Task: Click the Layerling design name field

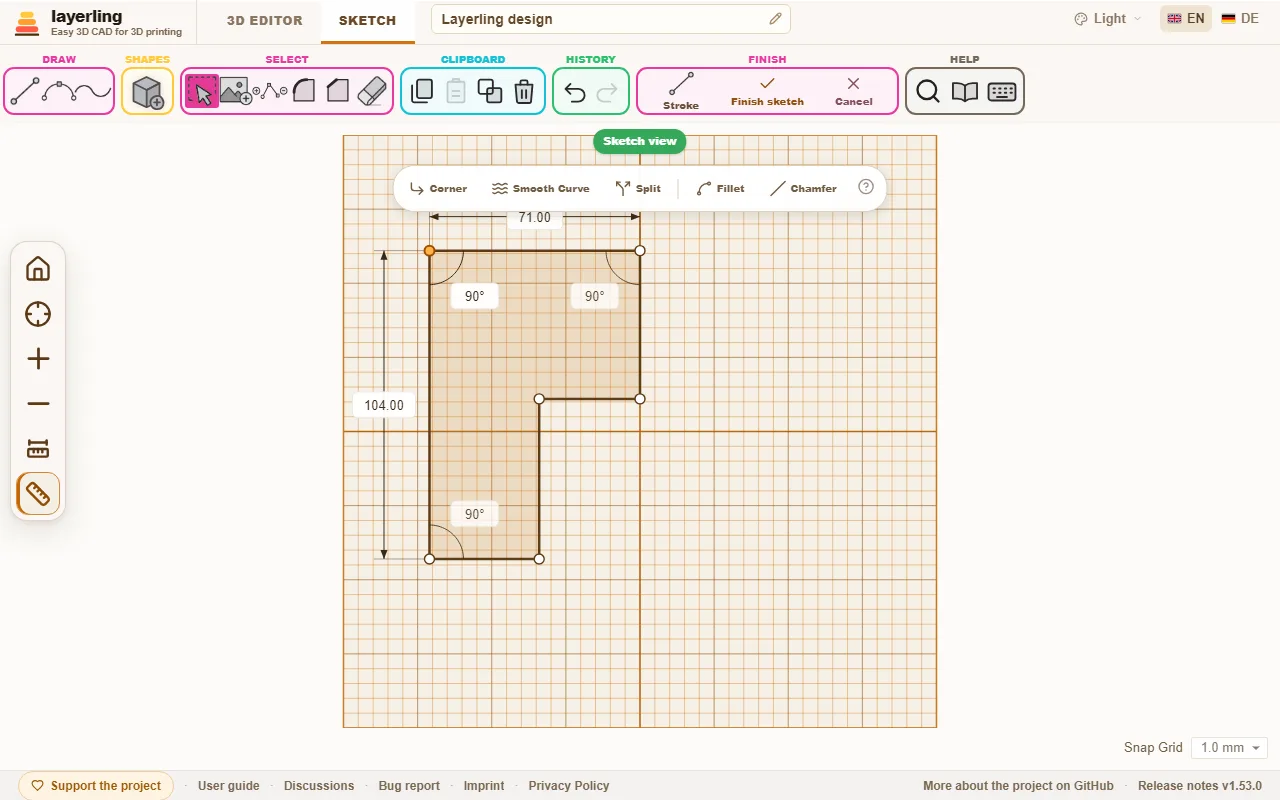Action: pos(611,19)
